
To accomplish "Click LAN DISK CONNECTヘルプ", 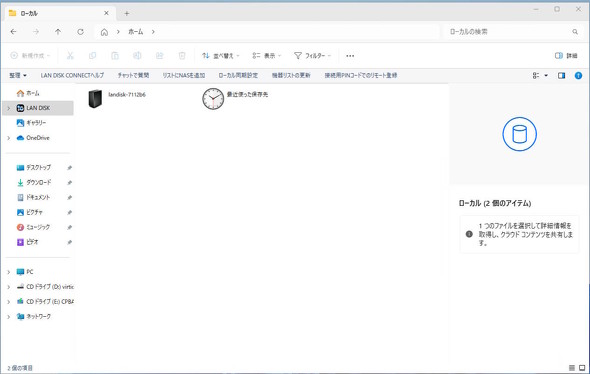I will (72, 76).
